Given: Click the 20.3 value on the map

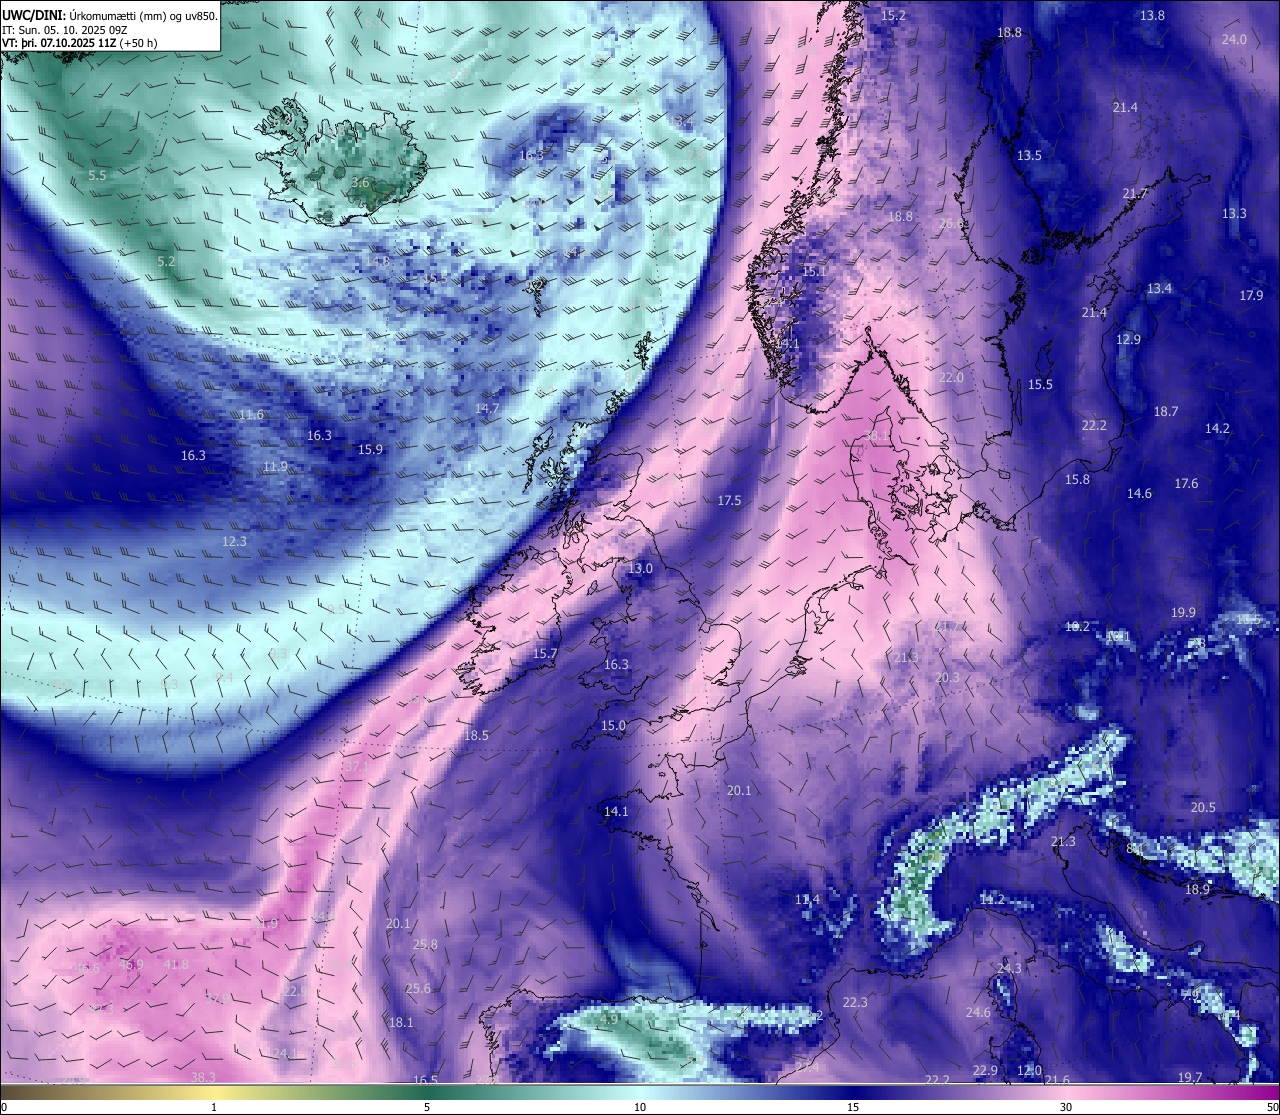Looking at the screenshot, I should point(947,677).
